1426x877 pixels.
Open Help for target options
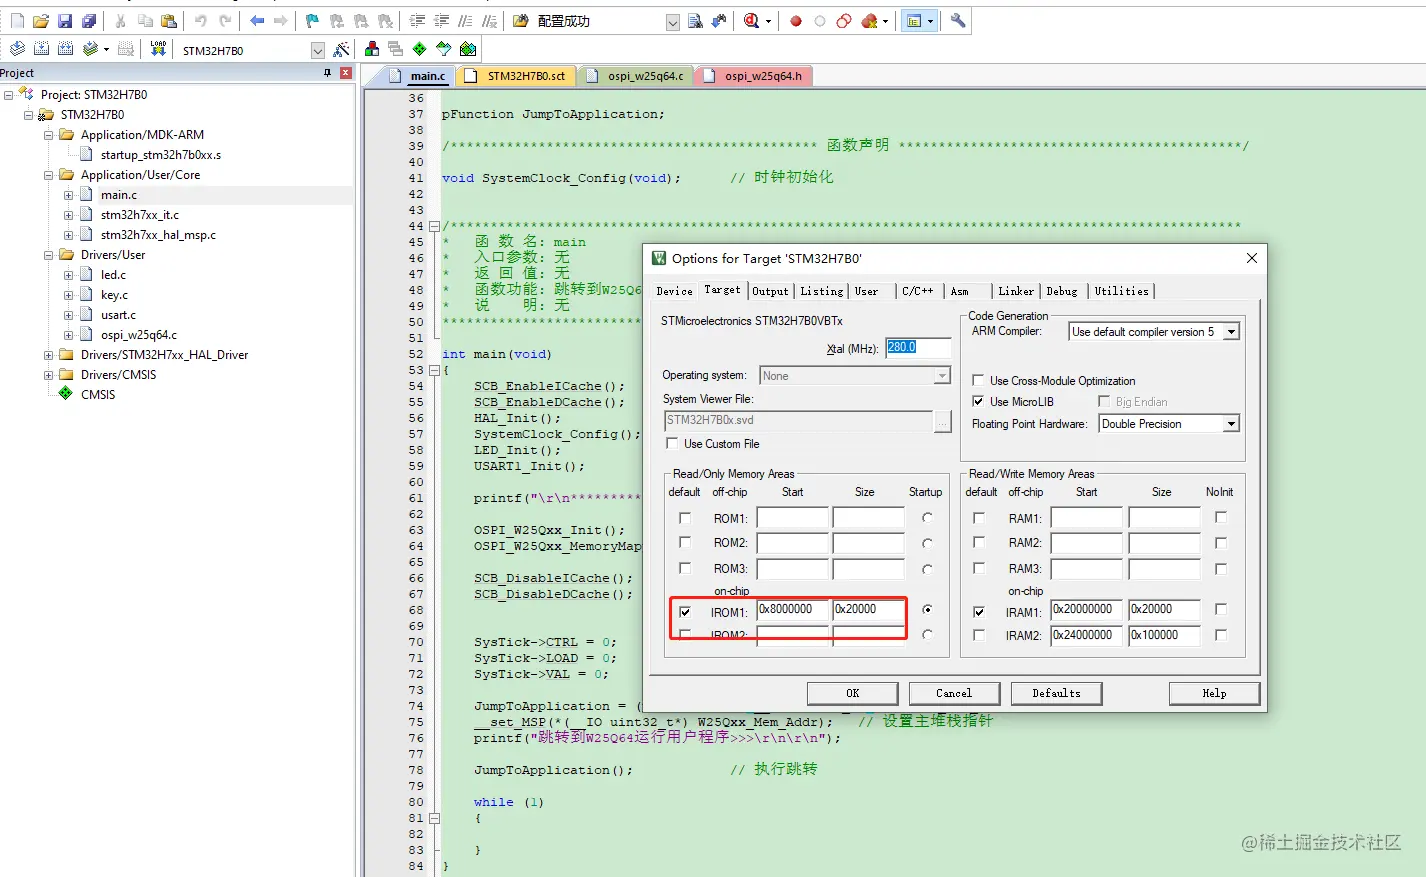(1214, 693)
